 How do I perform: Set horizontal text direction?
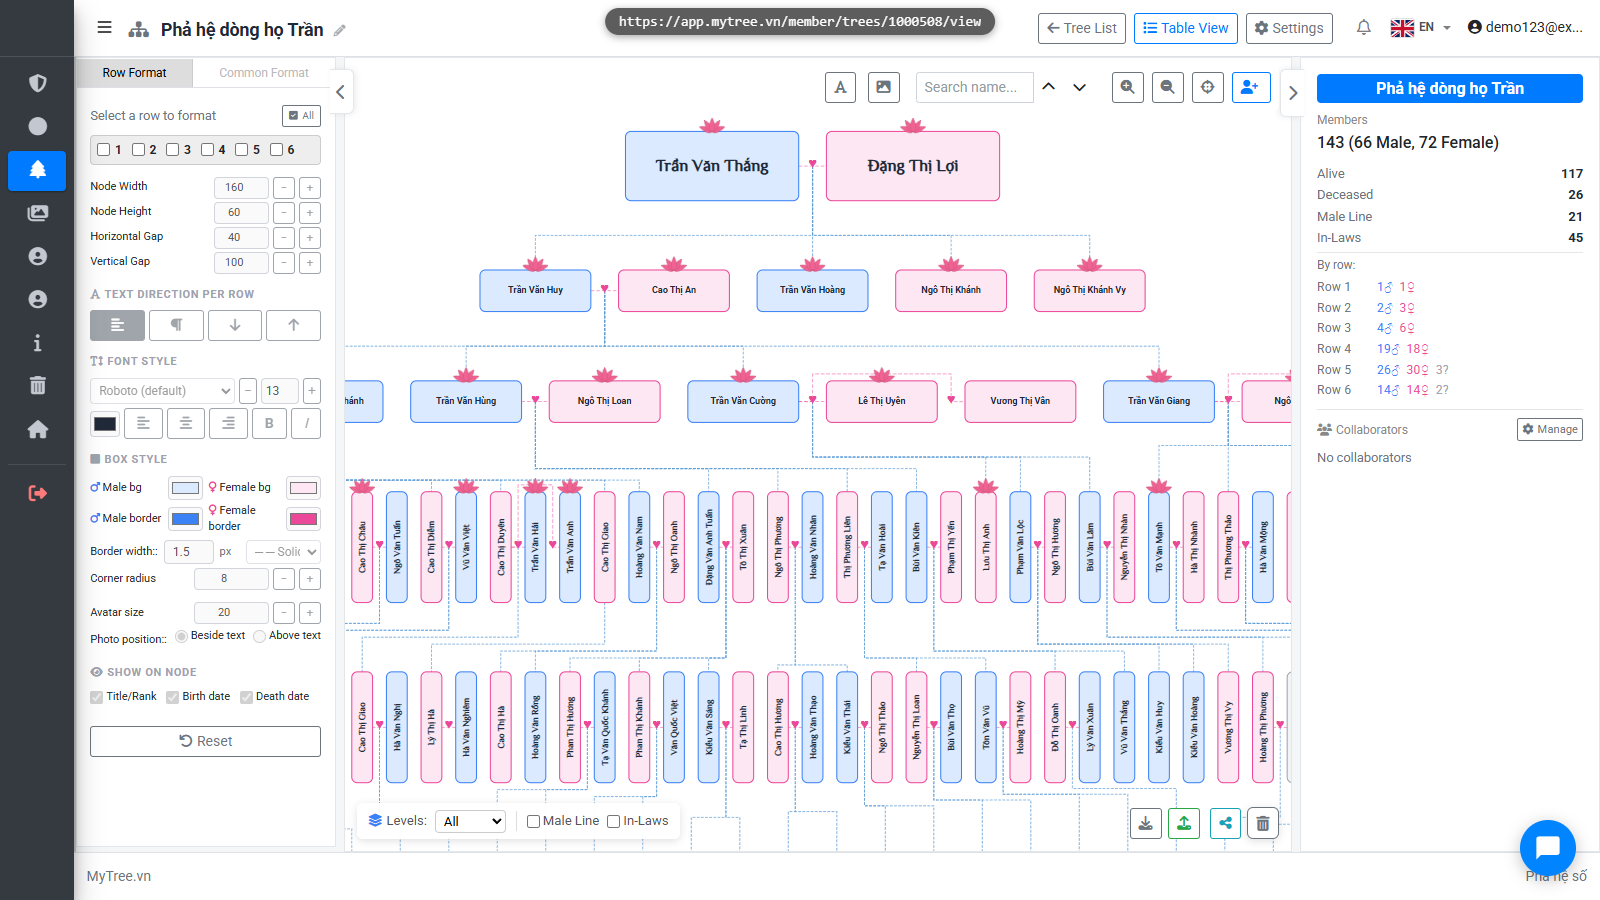117,325
